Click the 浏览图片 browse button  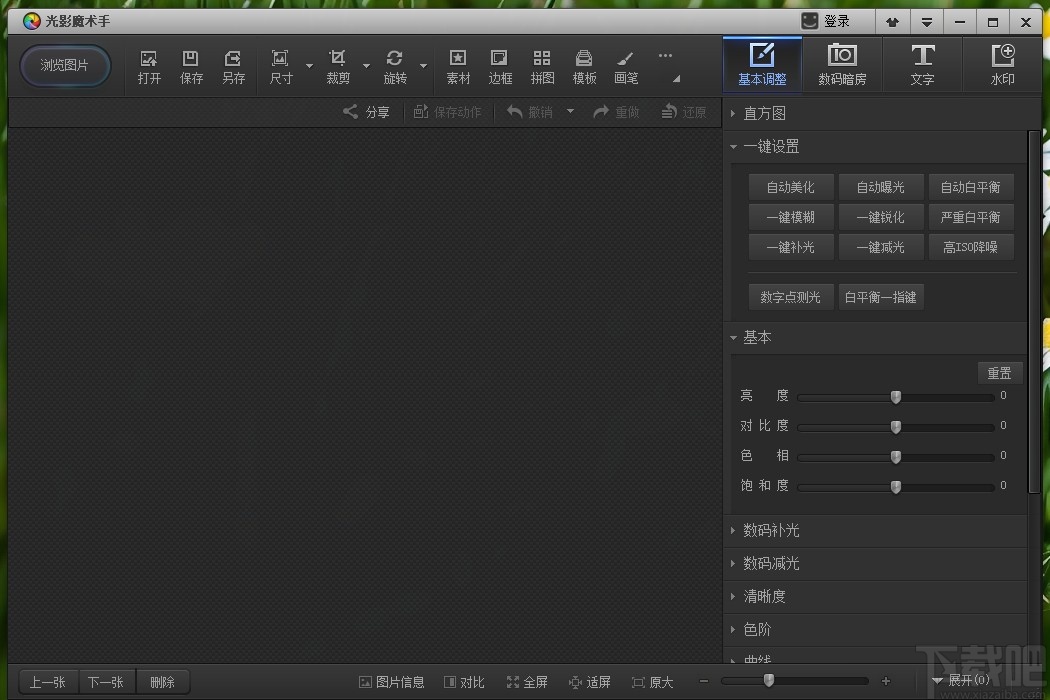click(x=64, y=66)
